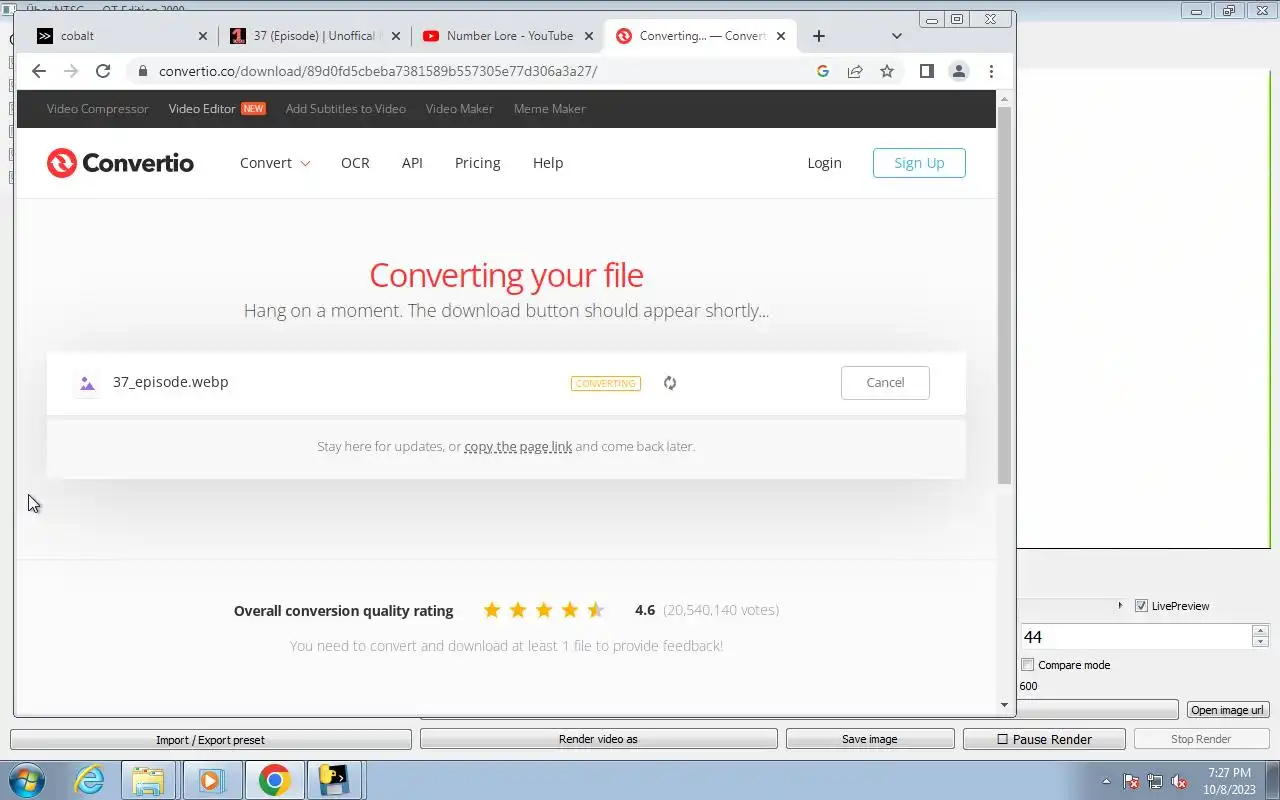The width and height of the screenshot is (1280, 800).
Task: Open Pricing page
Action: [477, 163]
